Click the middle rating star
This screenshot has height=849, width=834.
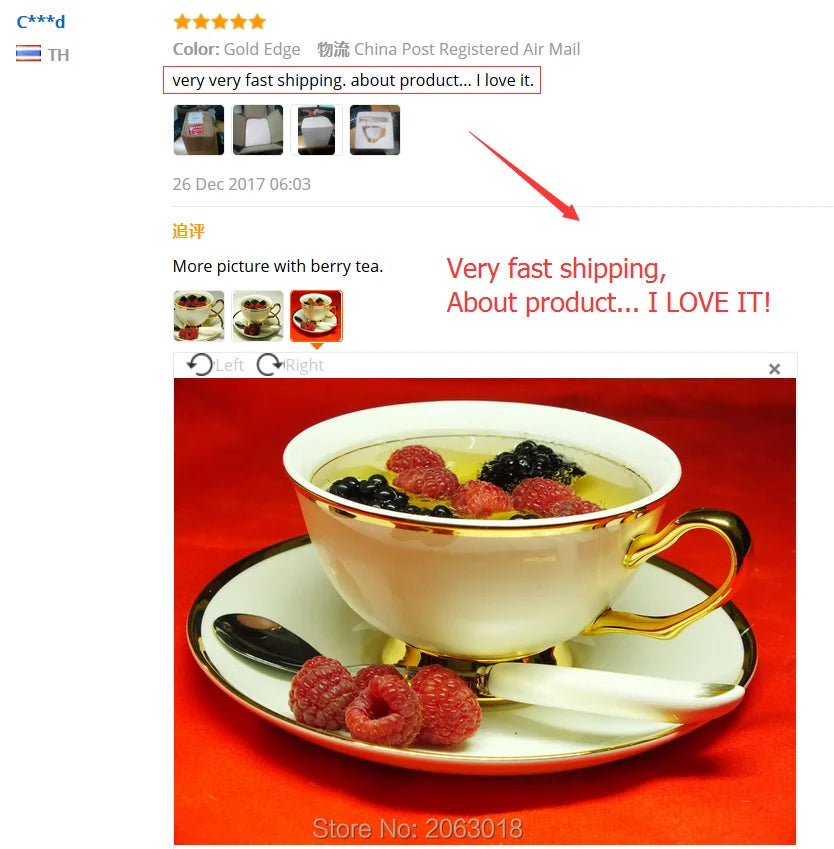pos(220,22)
